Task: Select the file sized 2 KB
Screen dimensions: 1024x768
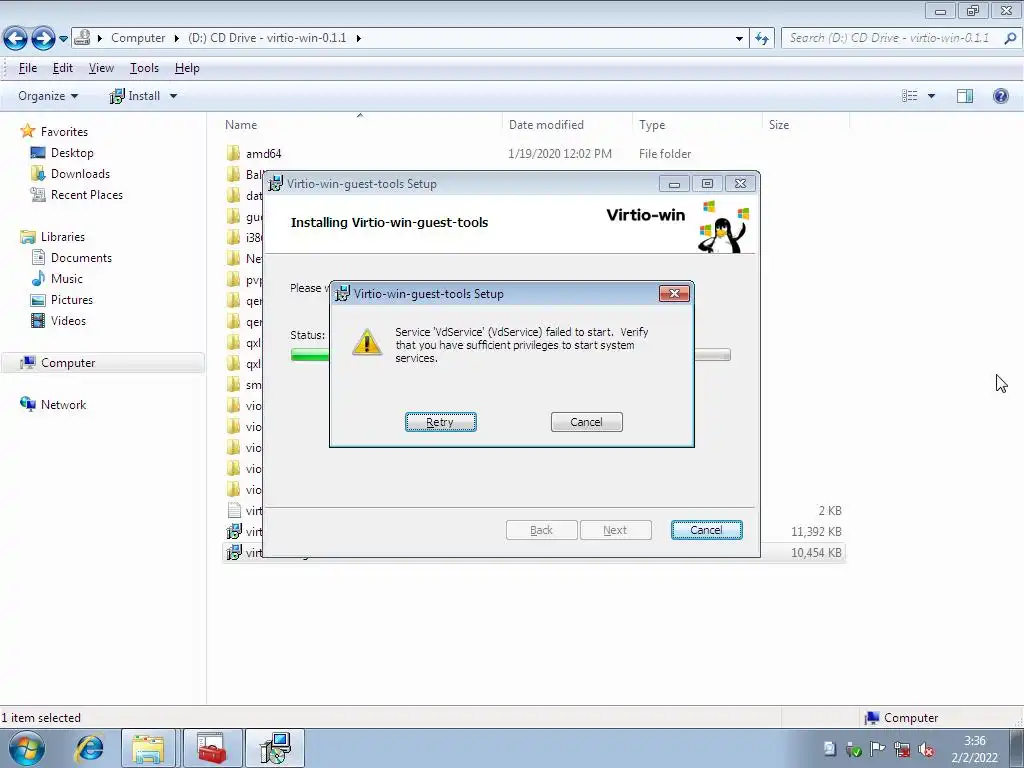Action: click(x=534, y=511)
